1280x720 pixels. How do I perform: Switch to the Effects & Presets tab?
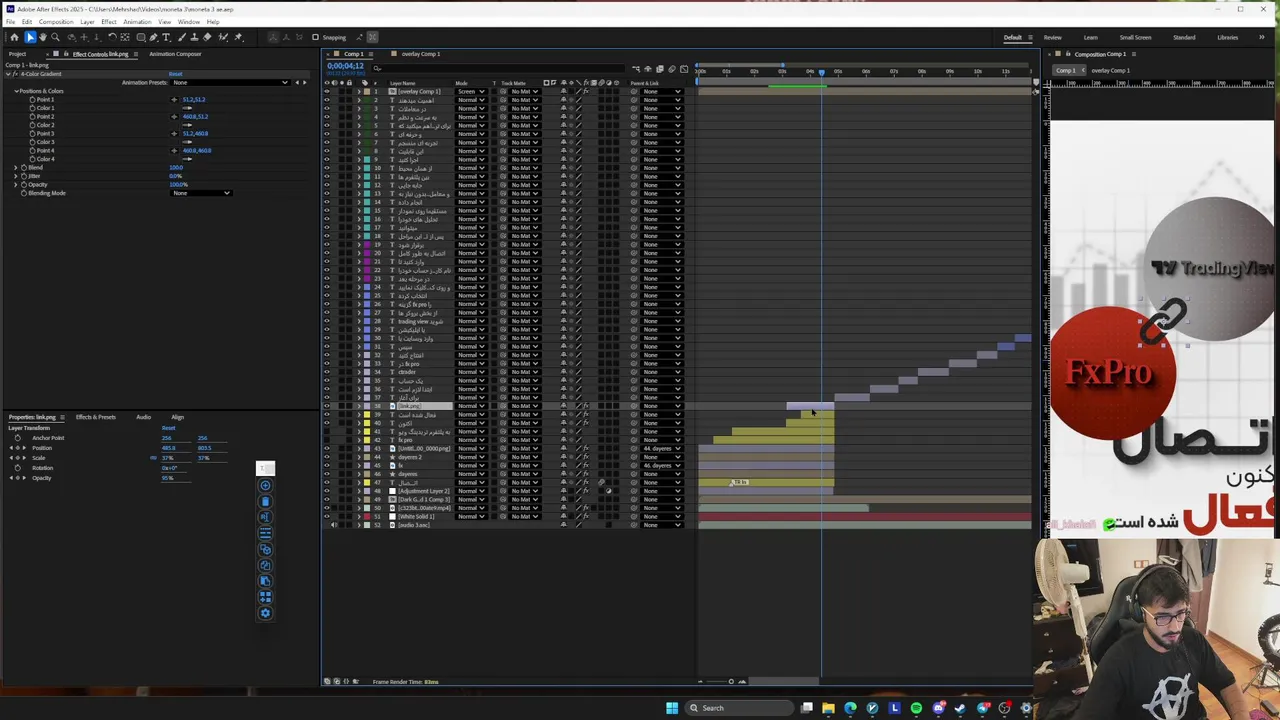[96, 417]
